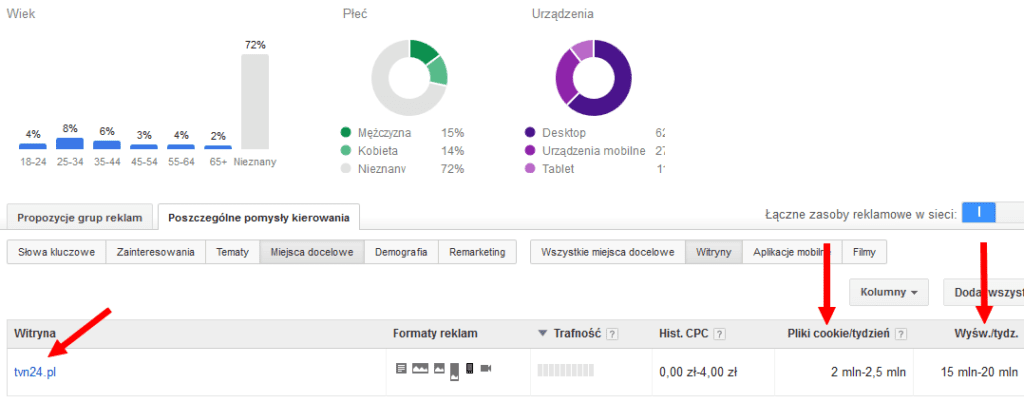
Task: Click the Dodaj wszystkie button
Action: [984, 292]
